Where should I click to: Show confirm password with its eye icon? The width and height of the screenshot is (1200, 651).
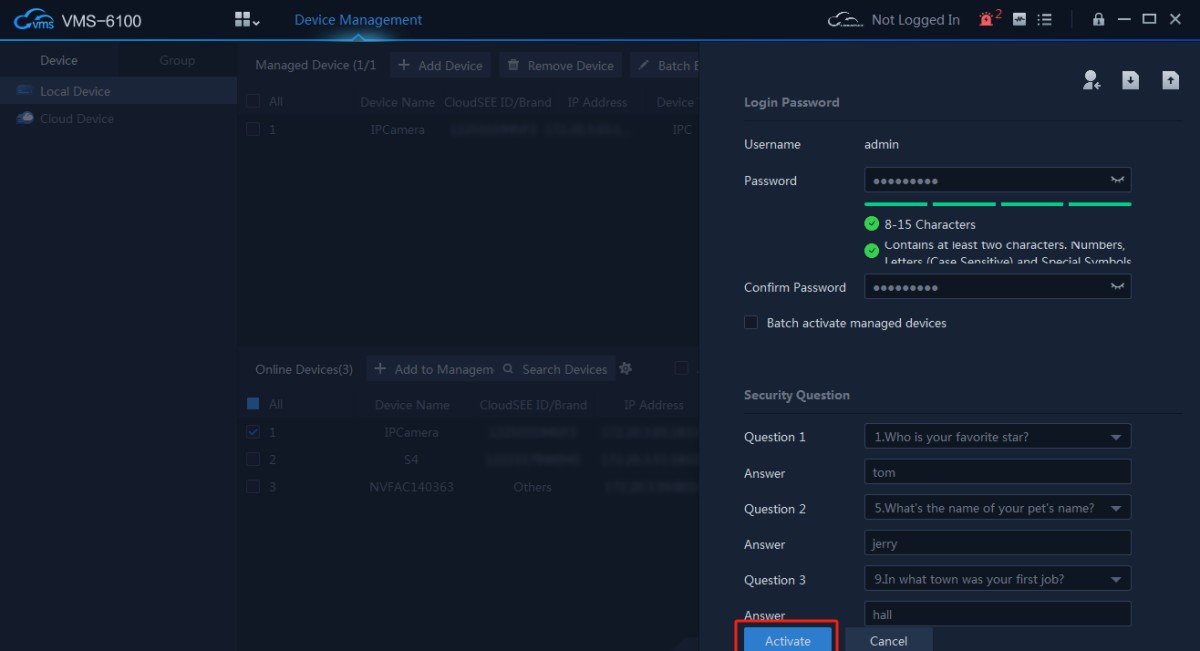1117,287
